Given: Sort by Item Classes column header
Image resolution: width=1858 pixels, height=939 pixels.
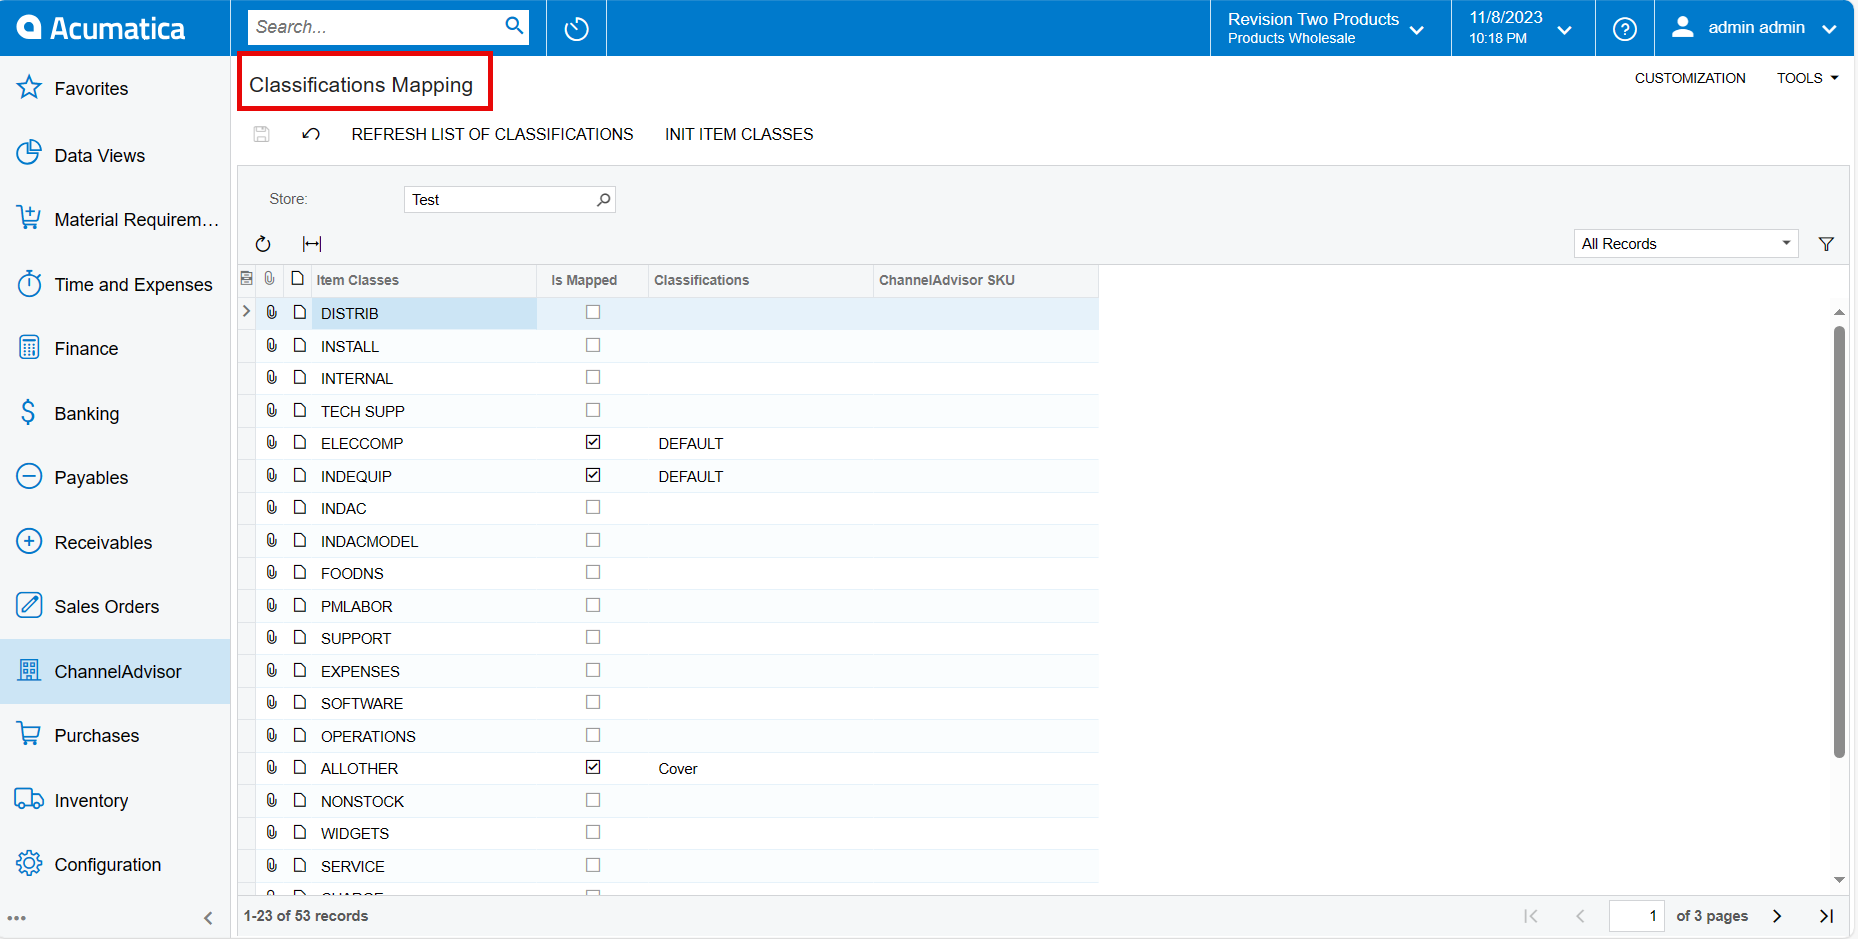Looking at the screenshot, I should (424, 280).
